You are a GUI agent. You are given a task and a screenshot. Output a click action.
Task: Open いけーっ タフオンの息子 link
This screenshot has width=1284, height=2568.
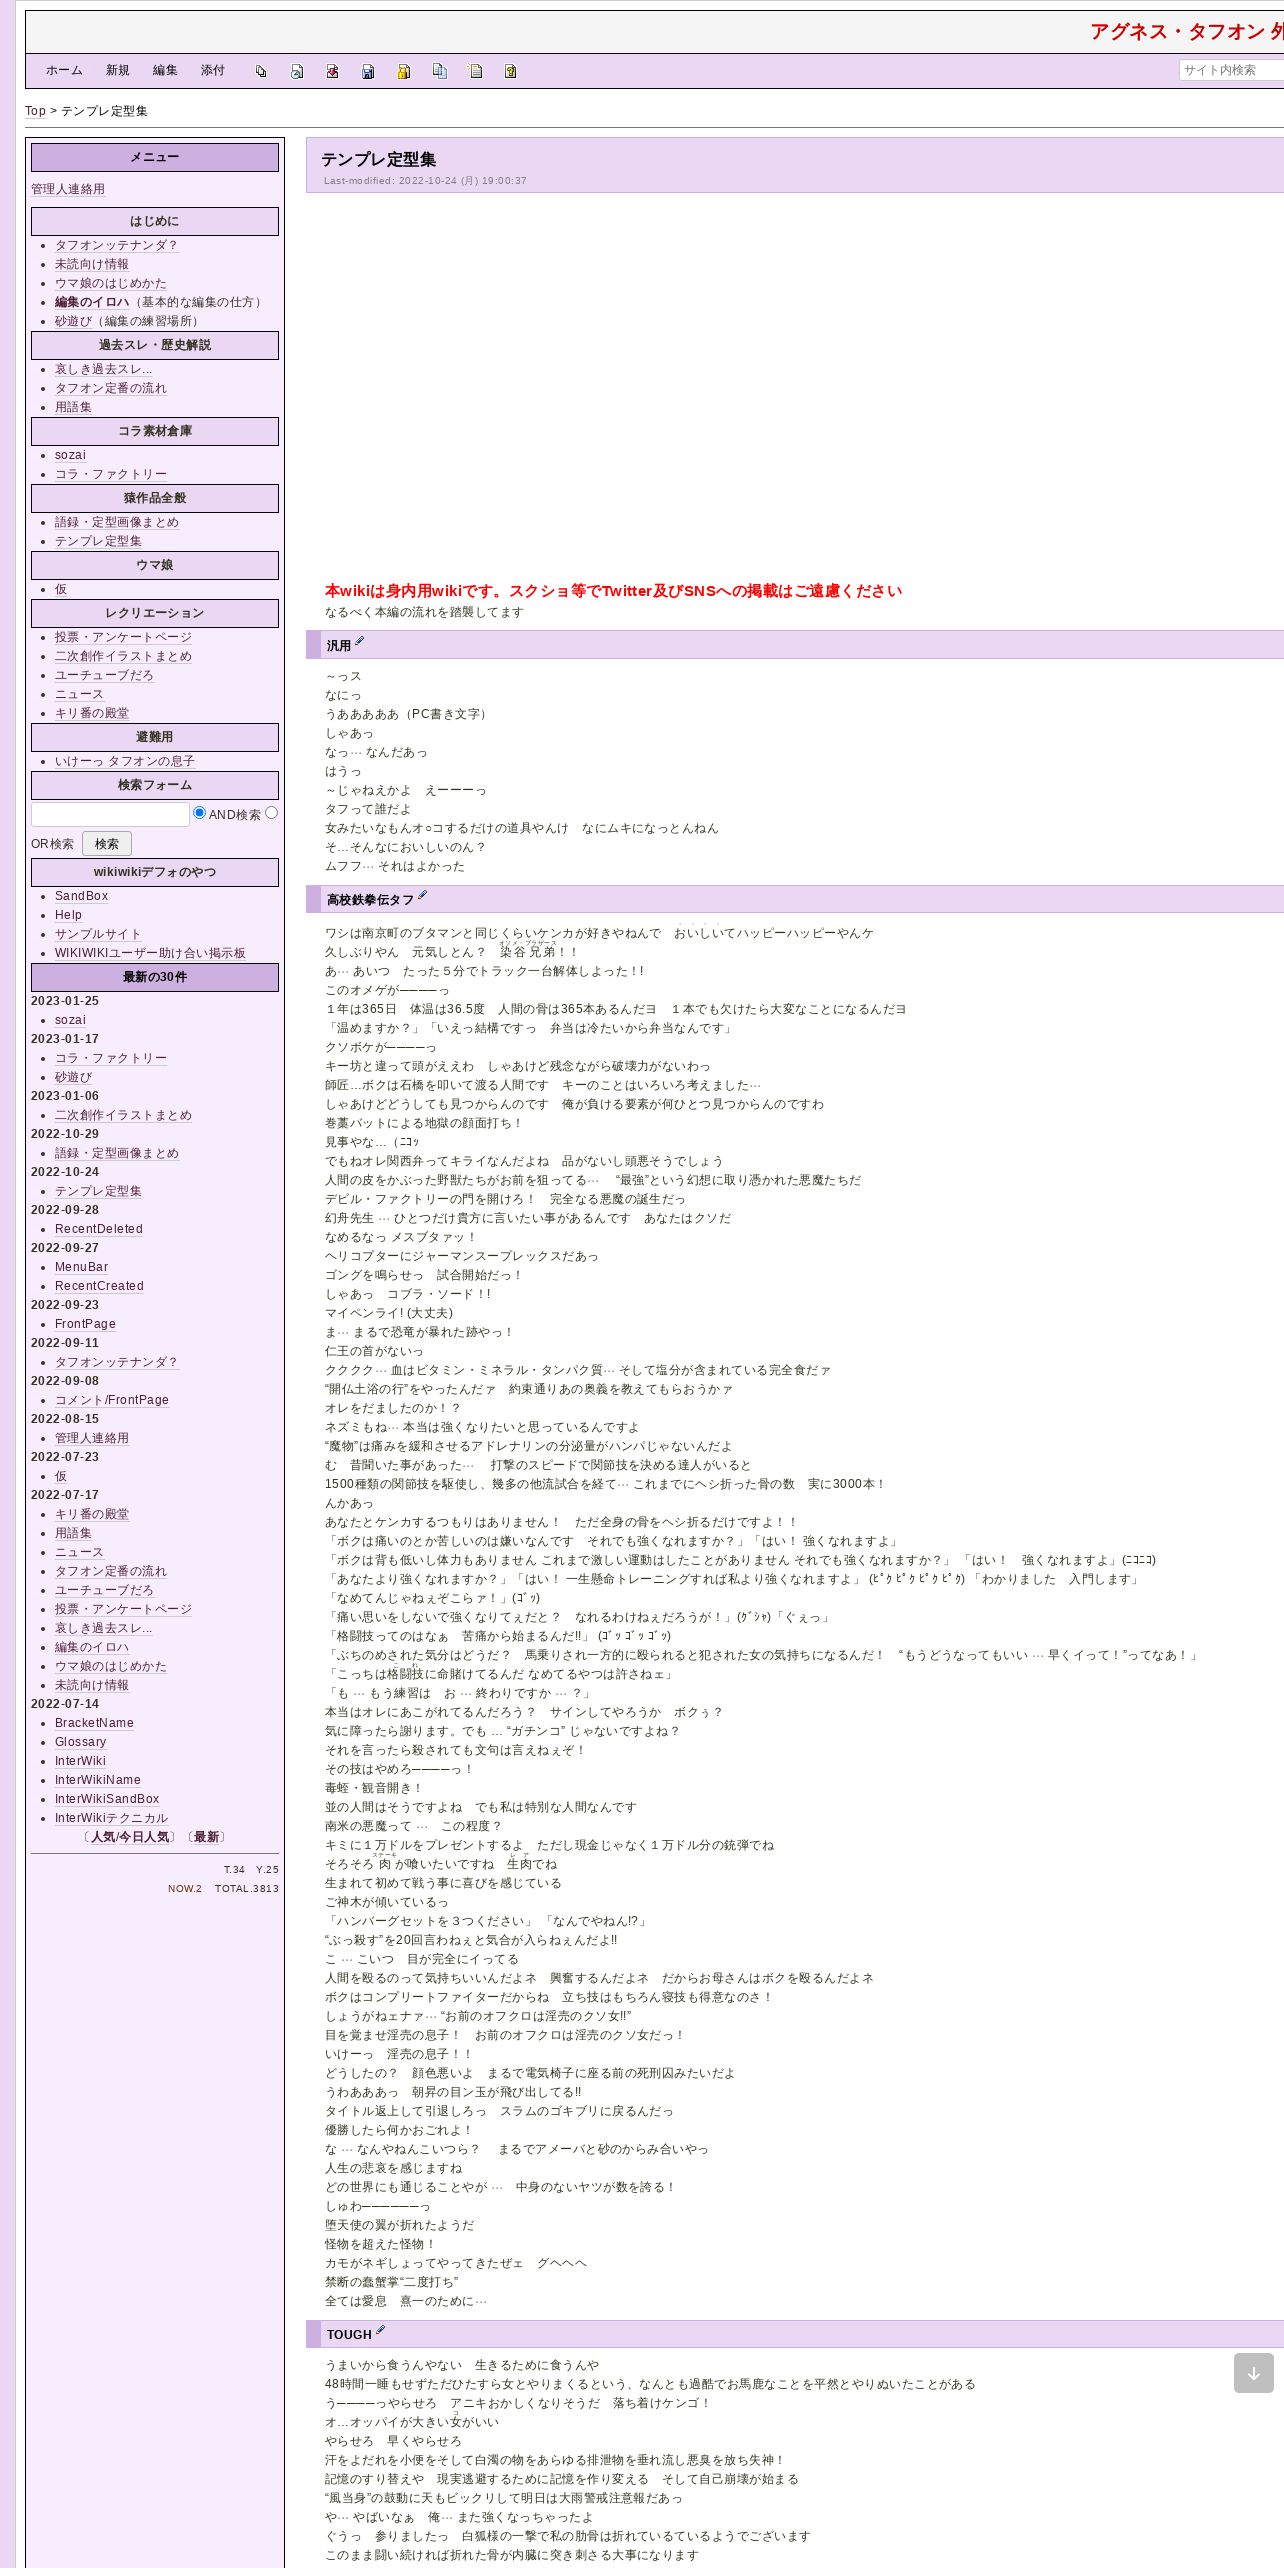point(125,761)
